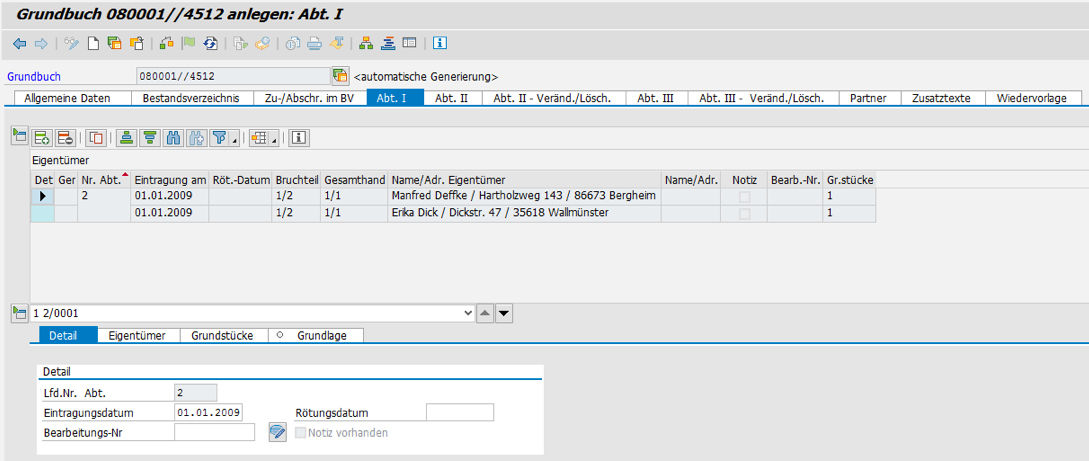
Task: Click the insert row icon above the Eigentümer table
Action: coord(42,138)
